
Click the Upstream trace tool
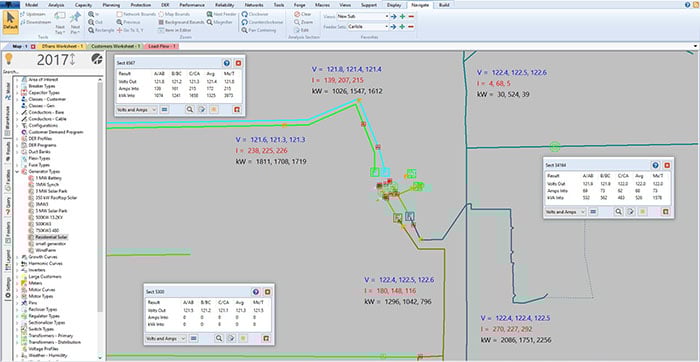click(33, 14)
